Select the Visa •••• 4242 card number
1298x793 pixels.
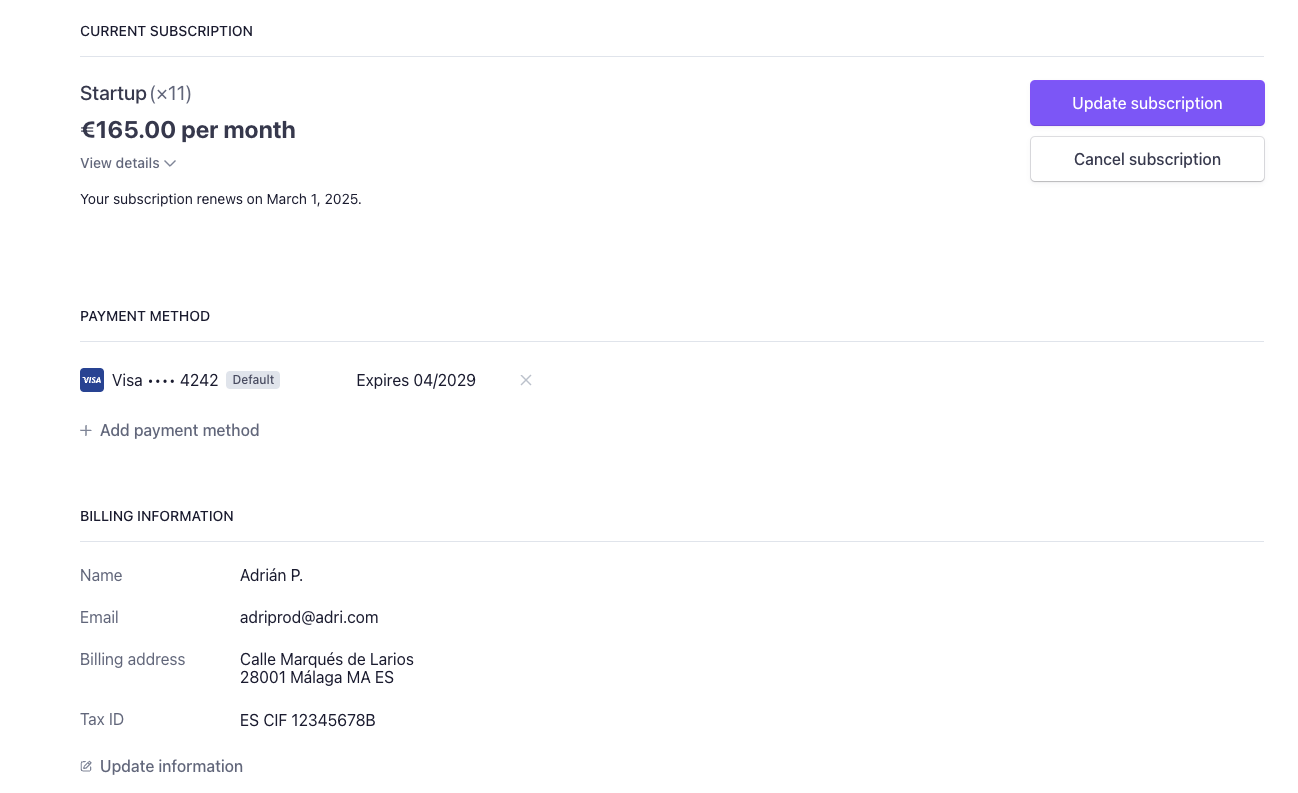click(165, 380)
